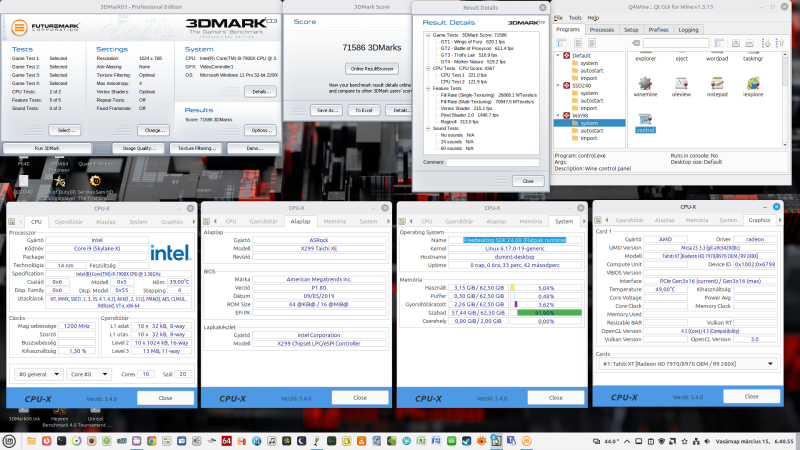Click the Image Quality... button
Image resolution: width=800 pixels, height=450 pixels.
[x=139, y=148]
